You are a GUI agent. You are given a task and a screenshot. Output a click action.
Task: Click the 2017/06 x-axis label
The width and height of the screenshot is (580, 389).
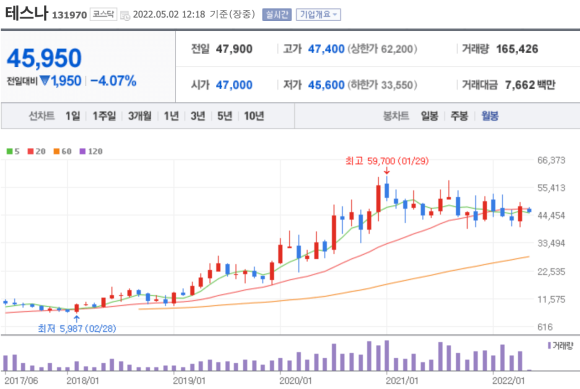[x=21, y=380]
